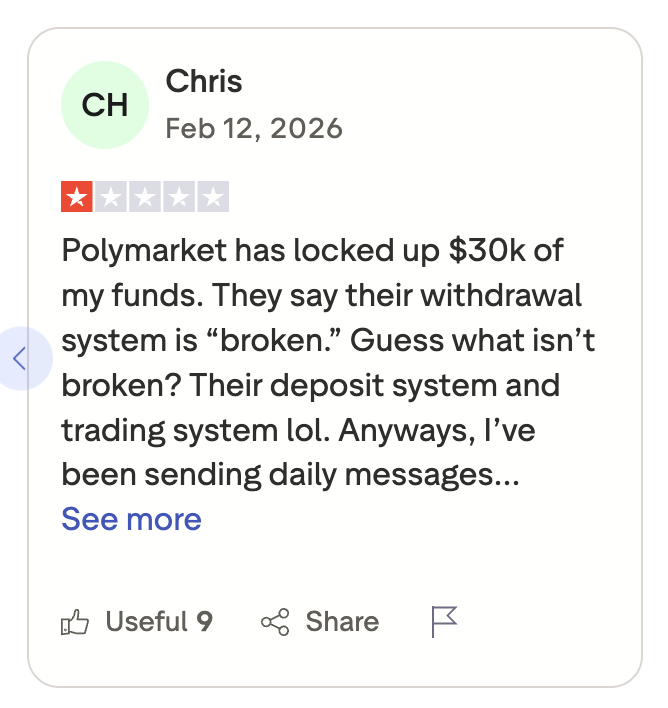Click the truncated ellipsis after 'daily messages'
This screenshot has height=708, width=668.
pos(507,475)
